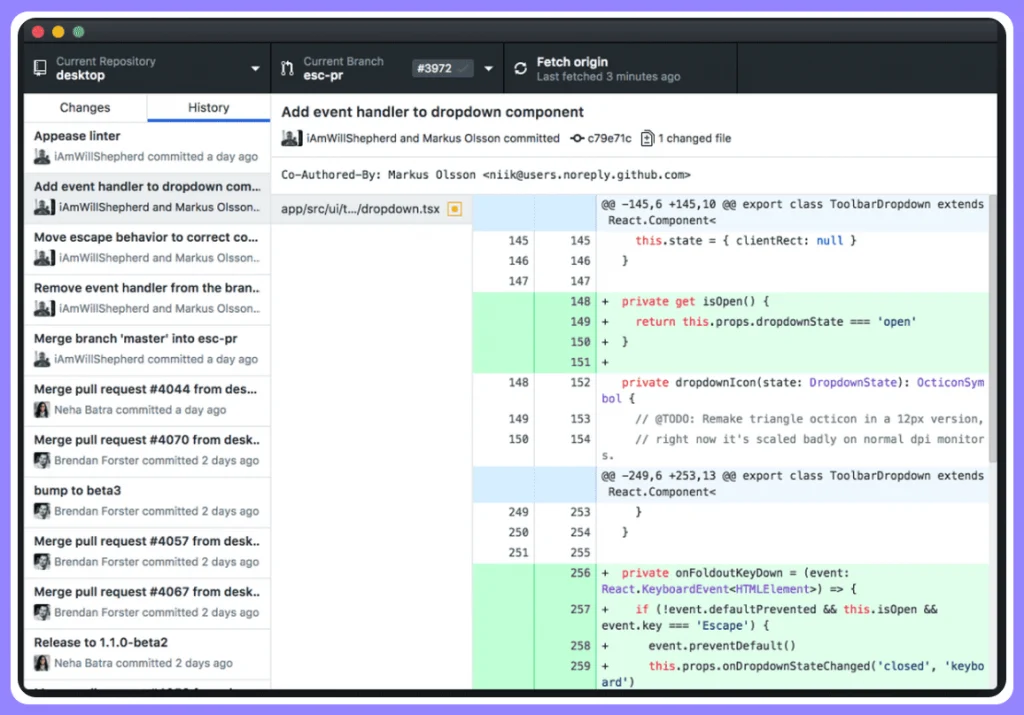Select Move escape behavior to correct commit
Screen dimensions: 1024x715
coord(147,248)
